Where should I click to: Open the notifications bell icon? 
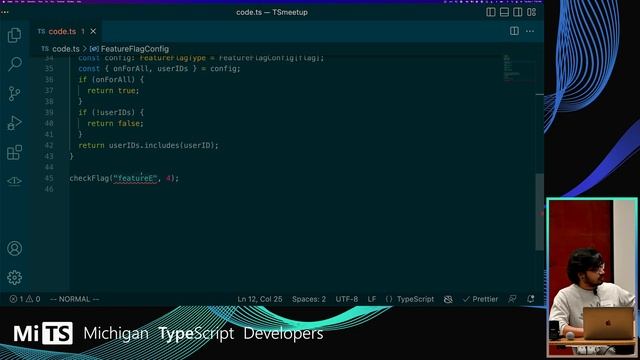[x=531, y=299]
